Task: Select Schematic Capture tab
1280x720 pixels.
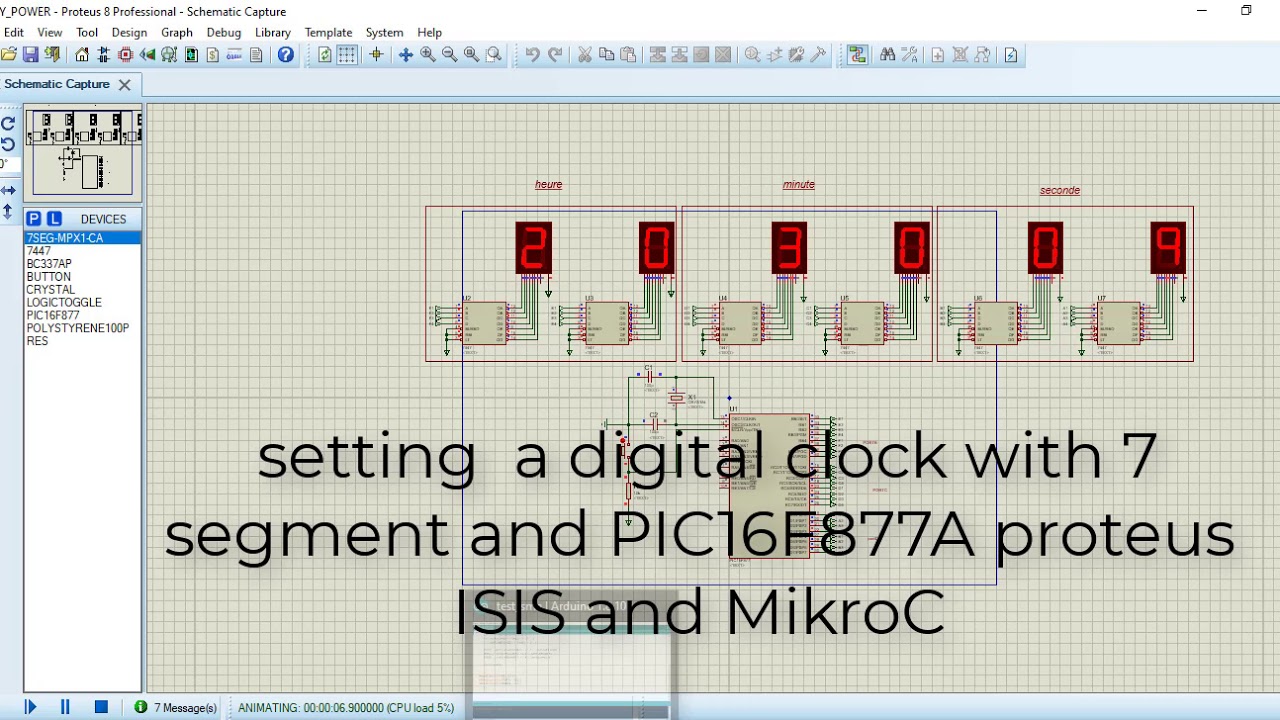Action: (x=57, y=84)
